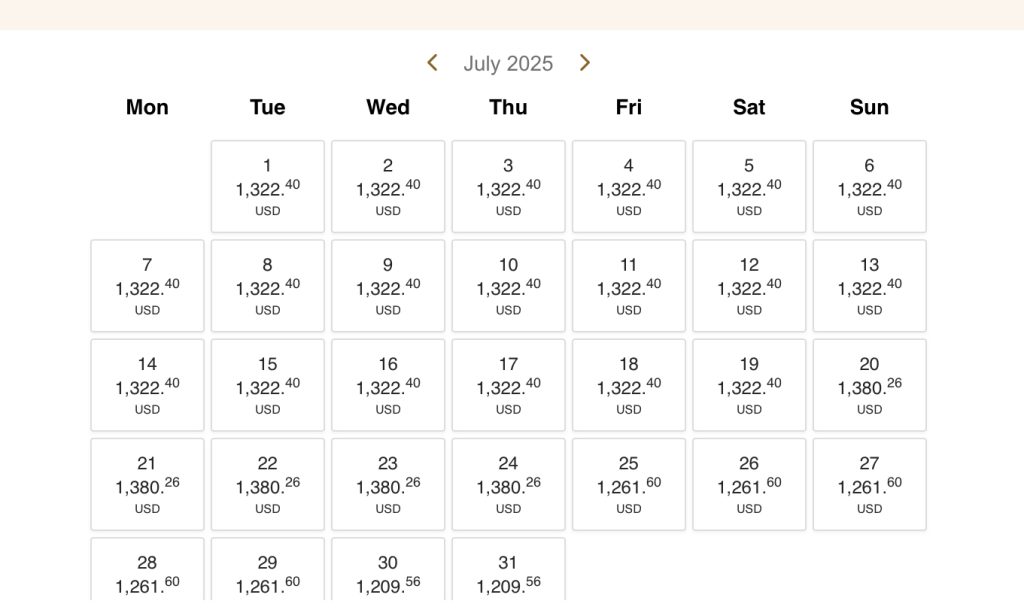
Task: Select July 10 in the calendar
Action: [x=508, y=286]
